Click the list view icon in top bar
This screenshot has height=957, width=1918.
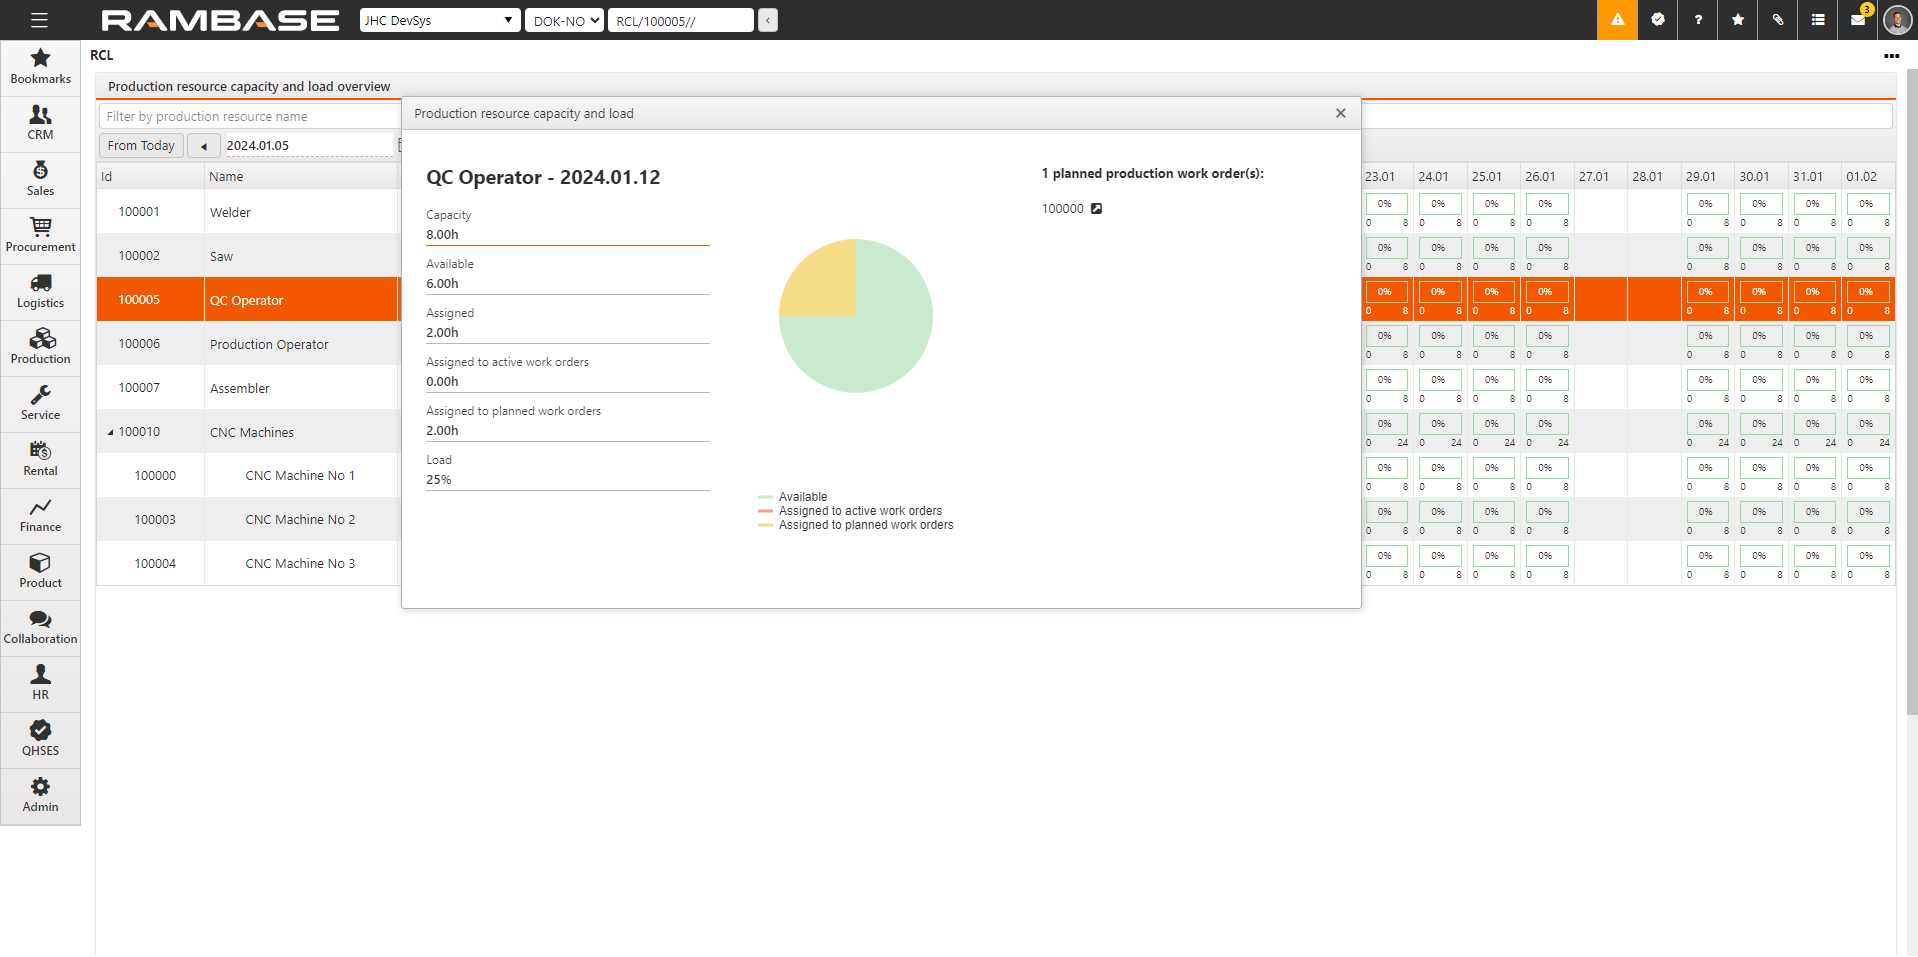coord(1818,20)
